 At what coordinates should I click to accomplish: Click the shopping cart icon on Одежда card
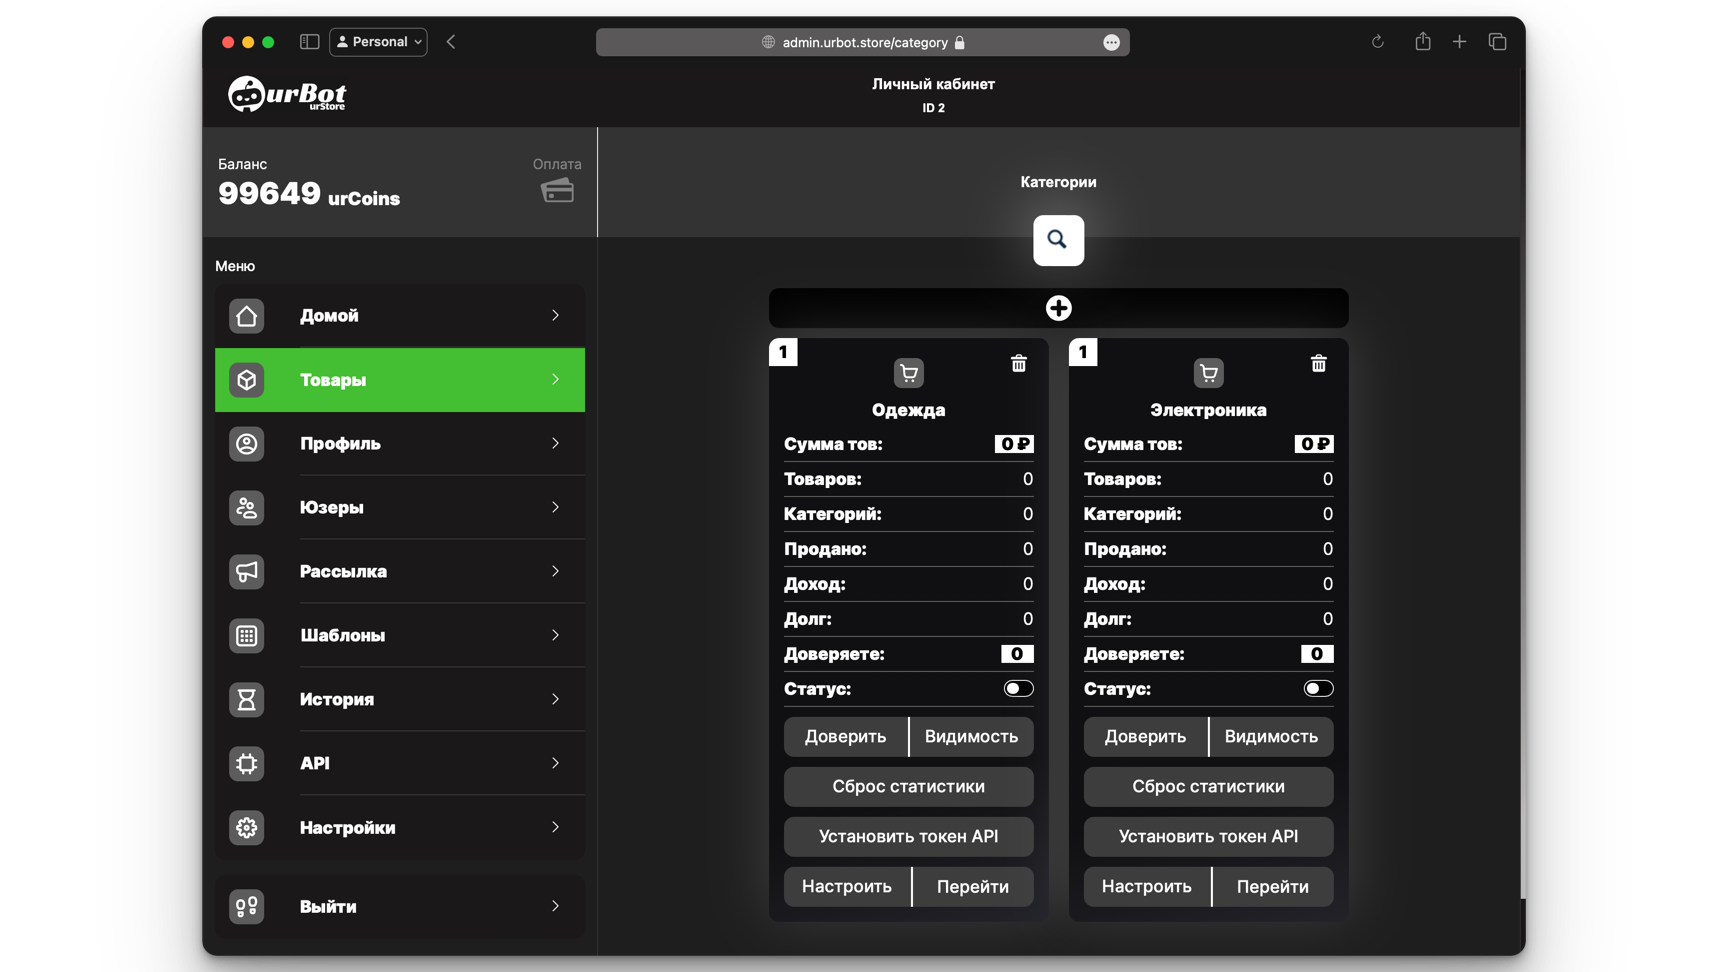point(908,371)
